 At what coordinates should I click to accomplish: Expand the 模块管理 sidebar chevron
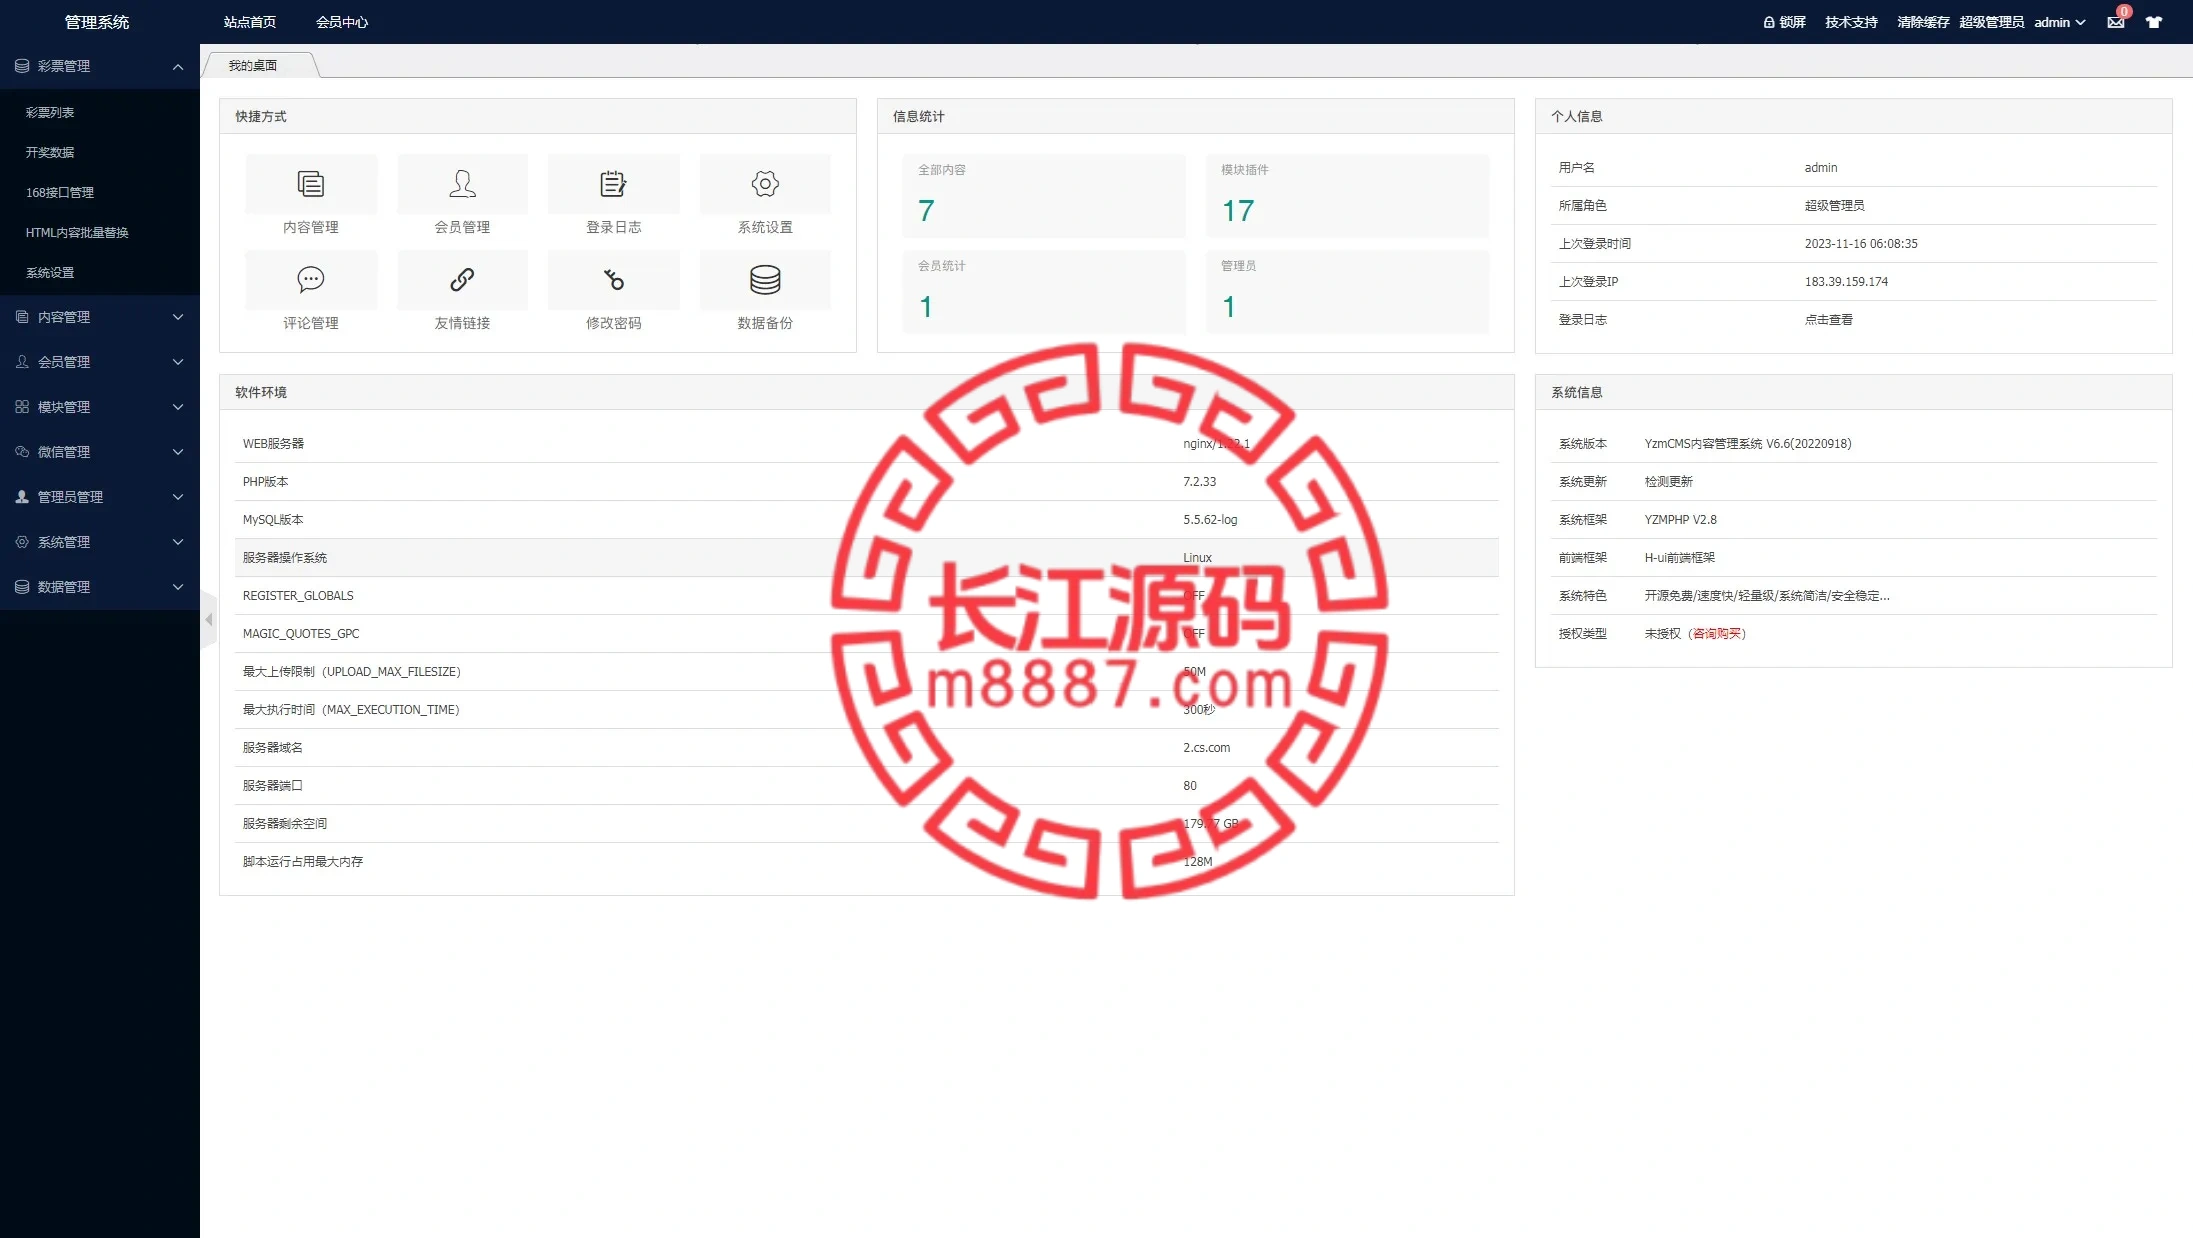pyautogui.click(x=178, y=407)
